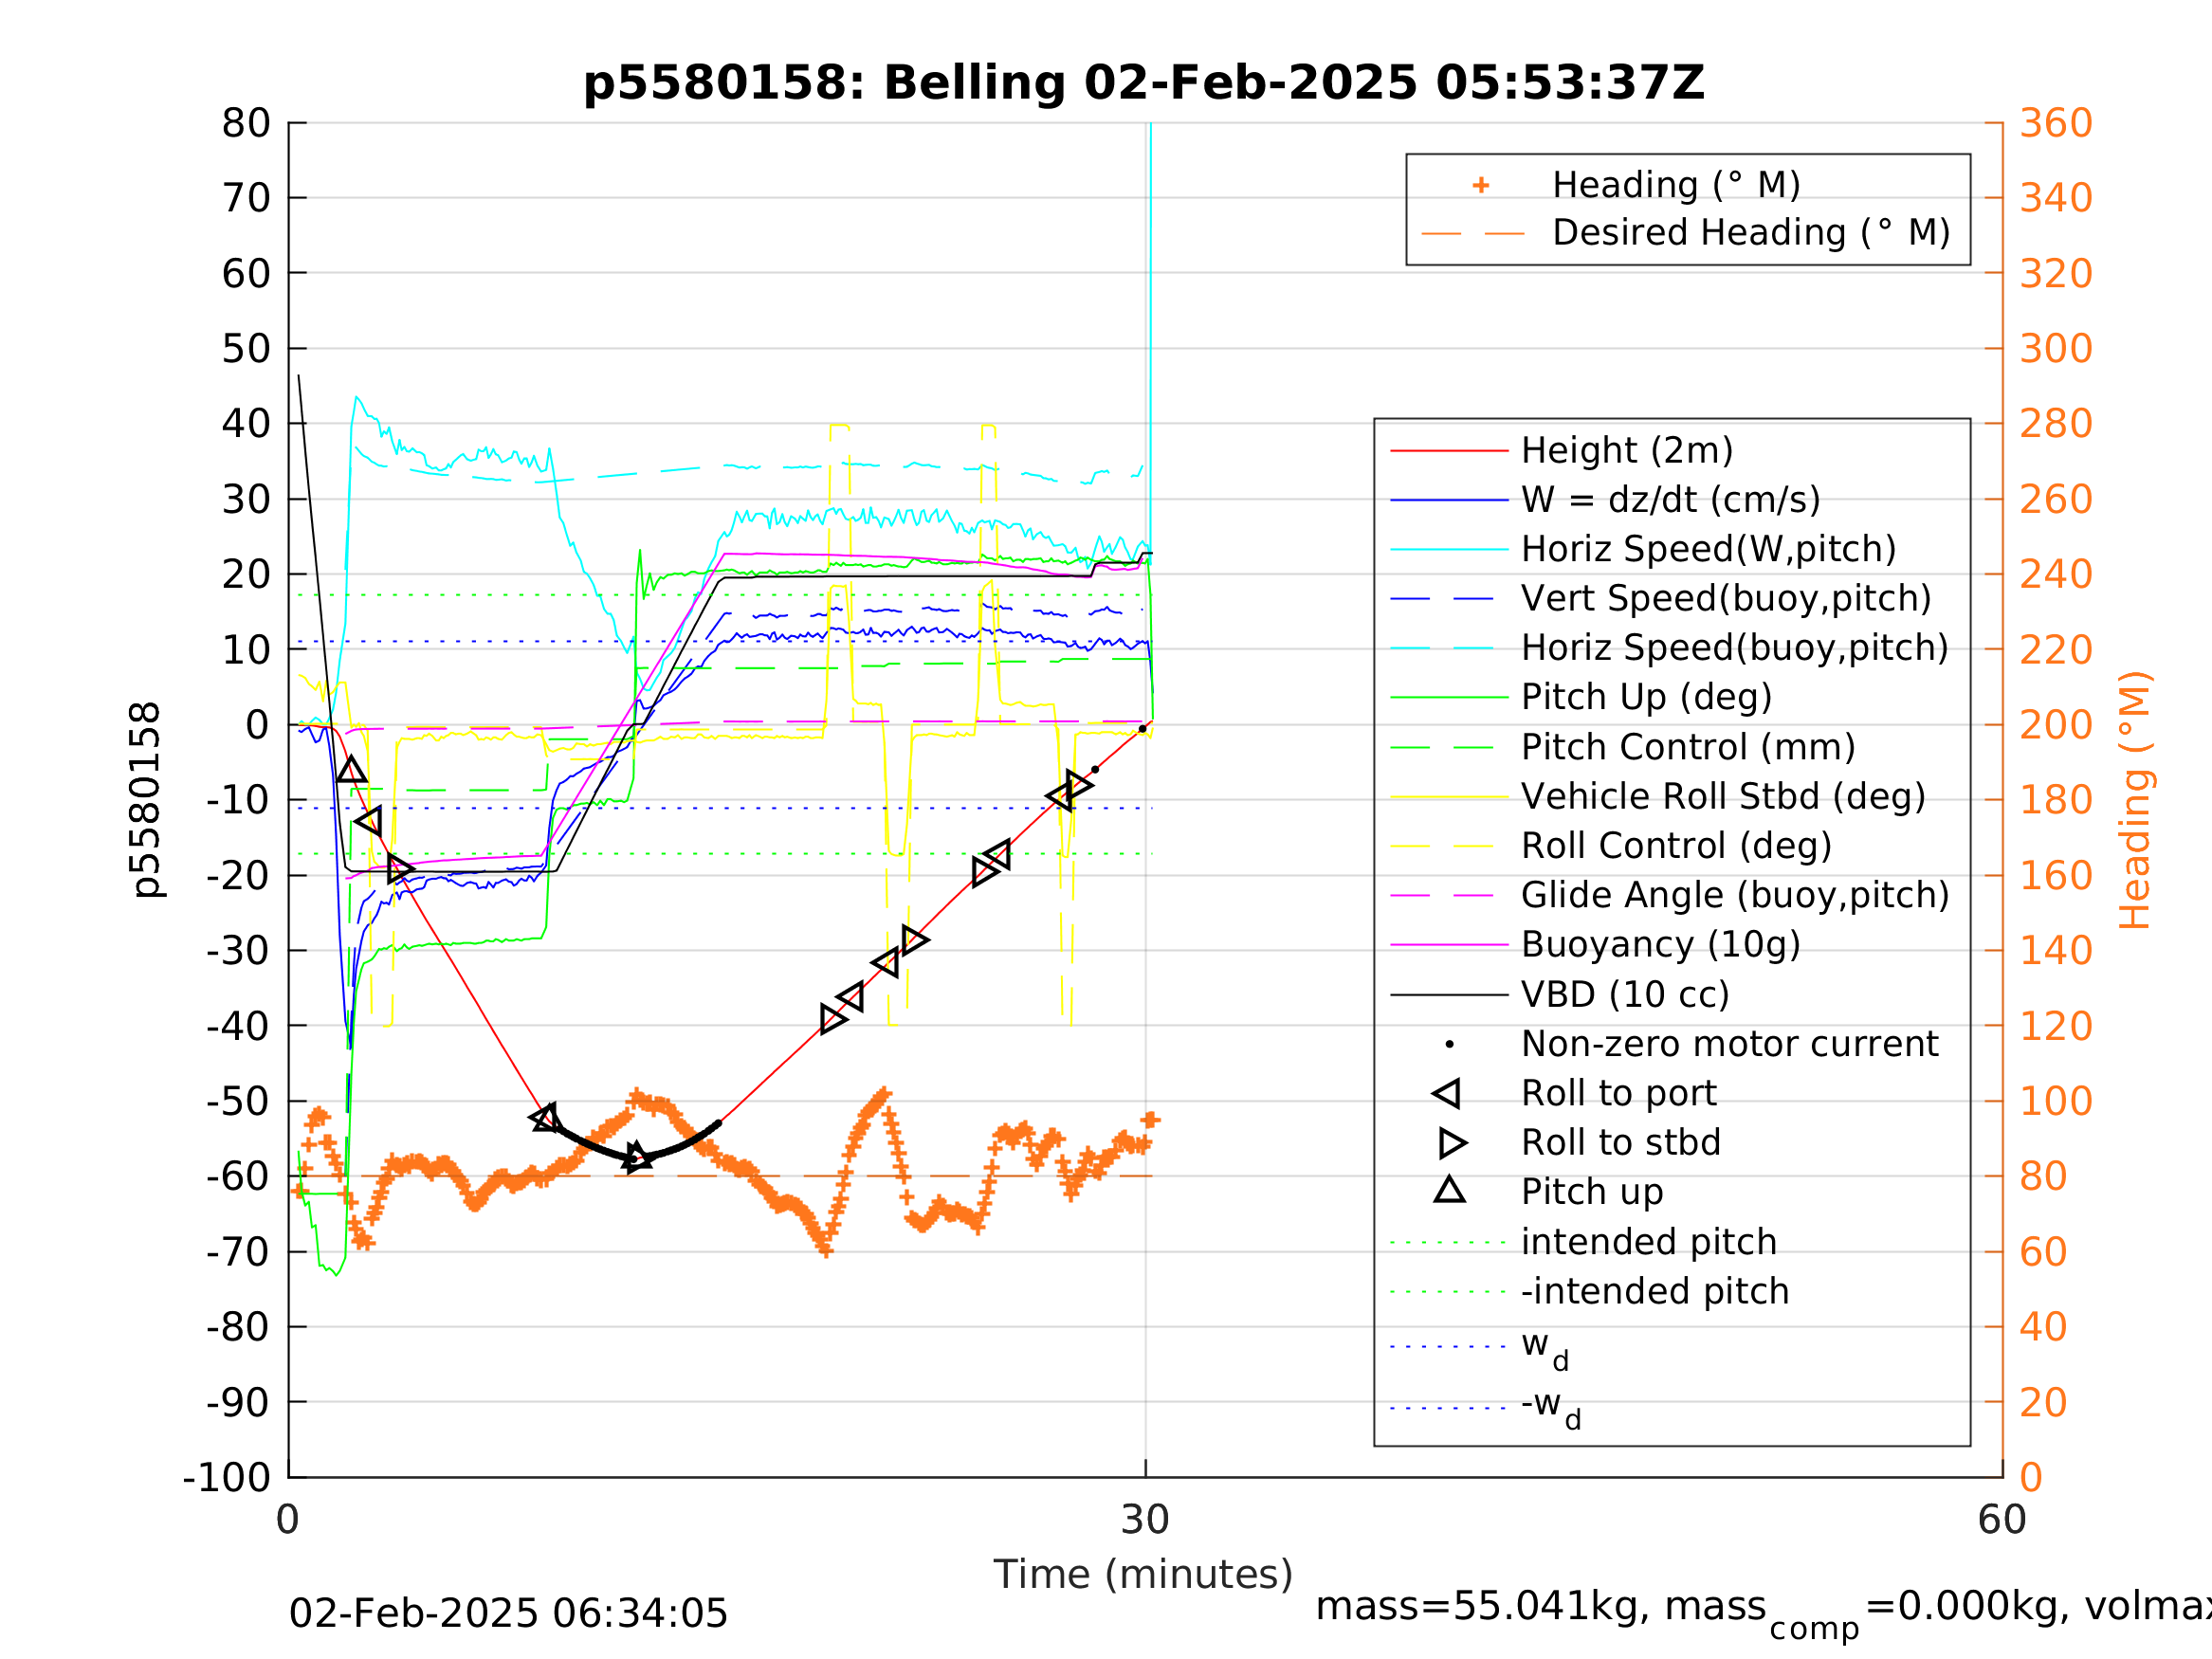Click the timestamp 02-Feb-2025 06:34:05
The image size is (2212, 1659).
pyautogui.click(x=508, y=1614)
